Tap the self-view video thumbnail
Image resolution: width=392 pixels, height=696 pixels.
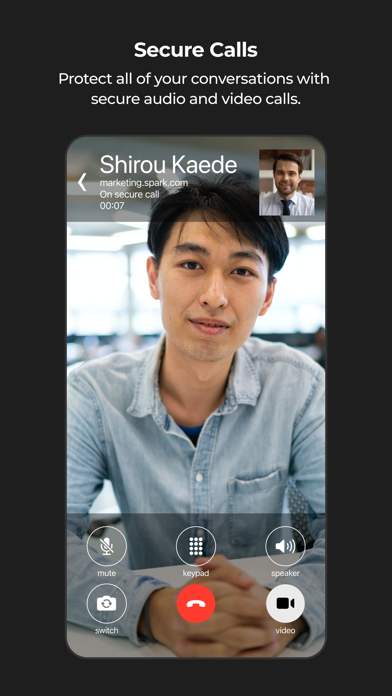pyautogui.click(x=287, y=182)
